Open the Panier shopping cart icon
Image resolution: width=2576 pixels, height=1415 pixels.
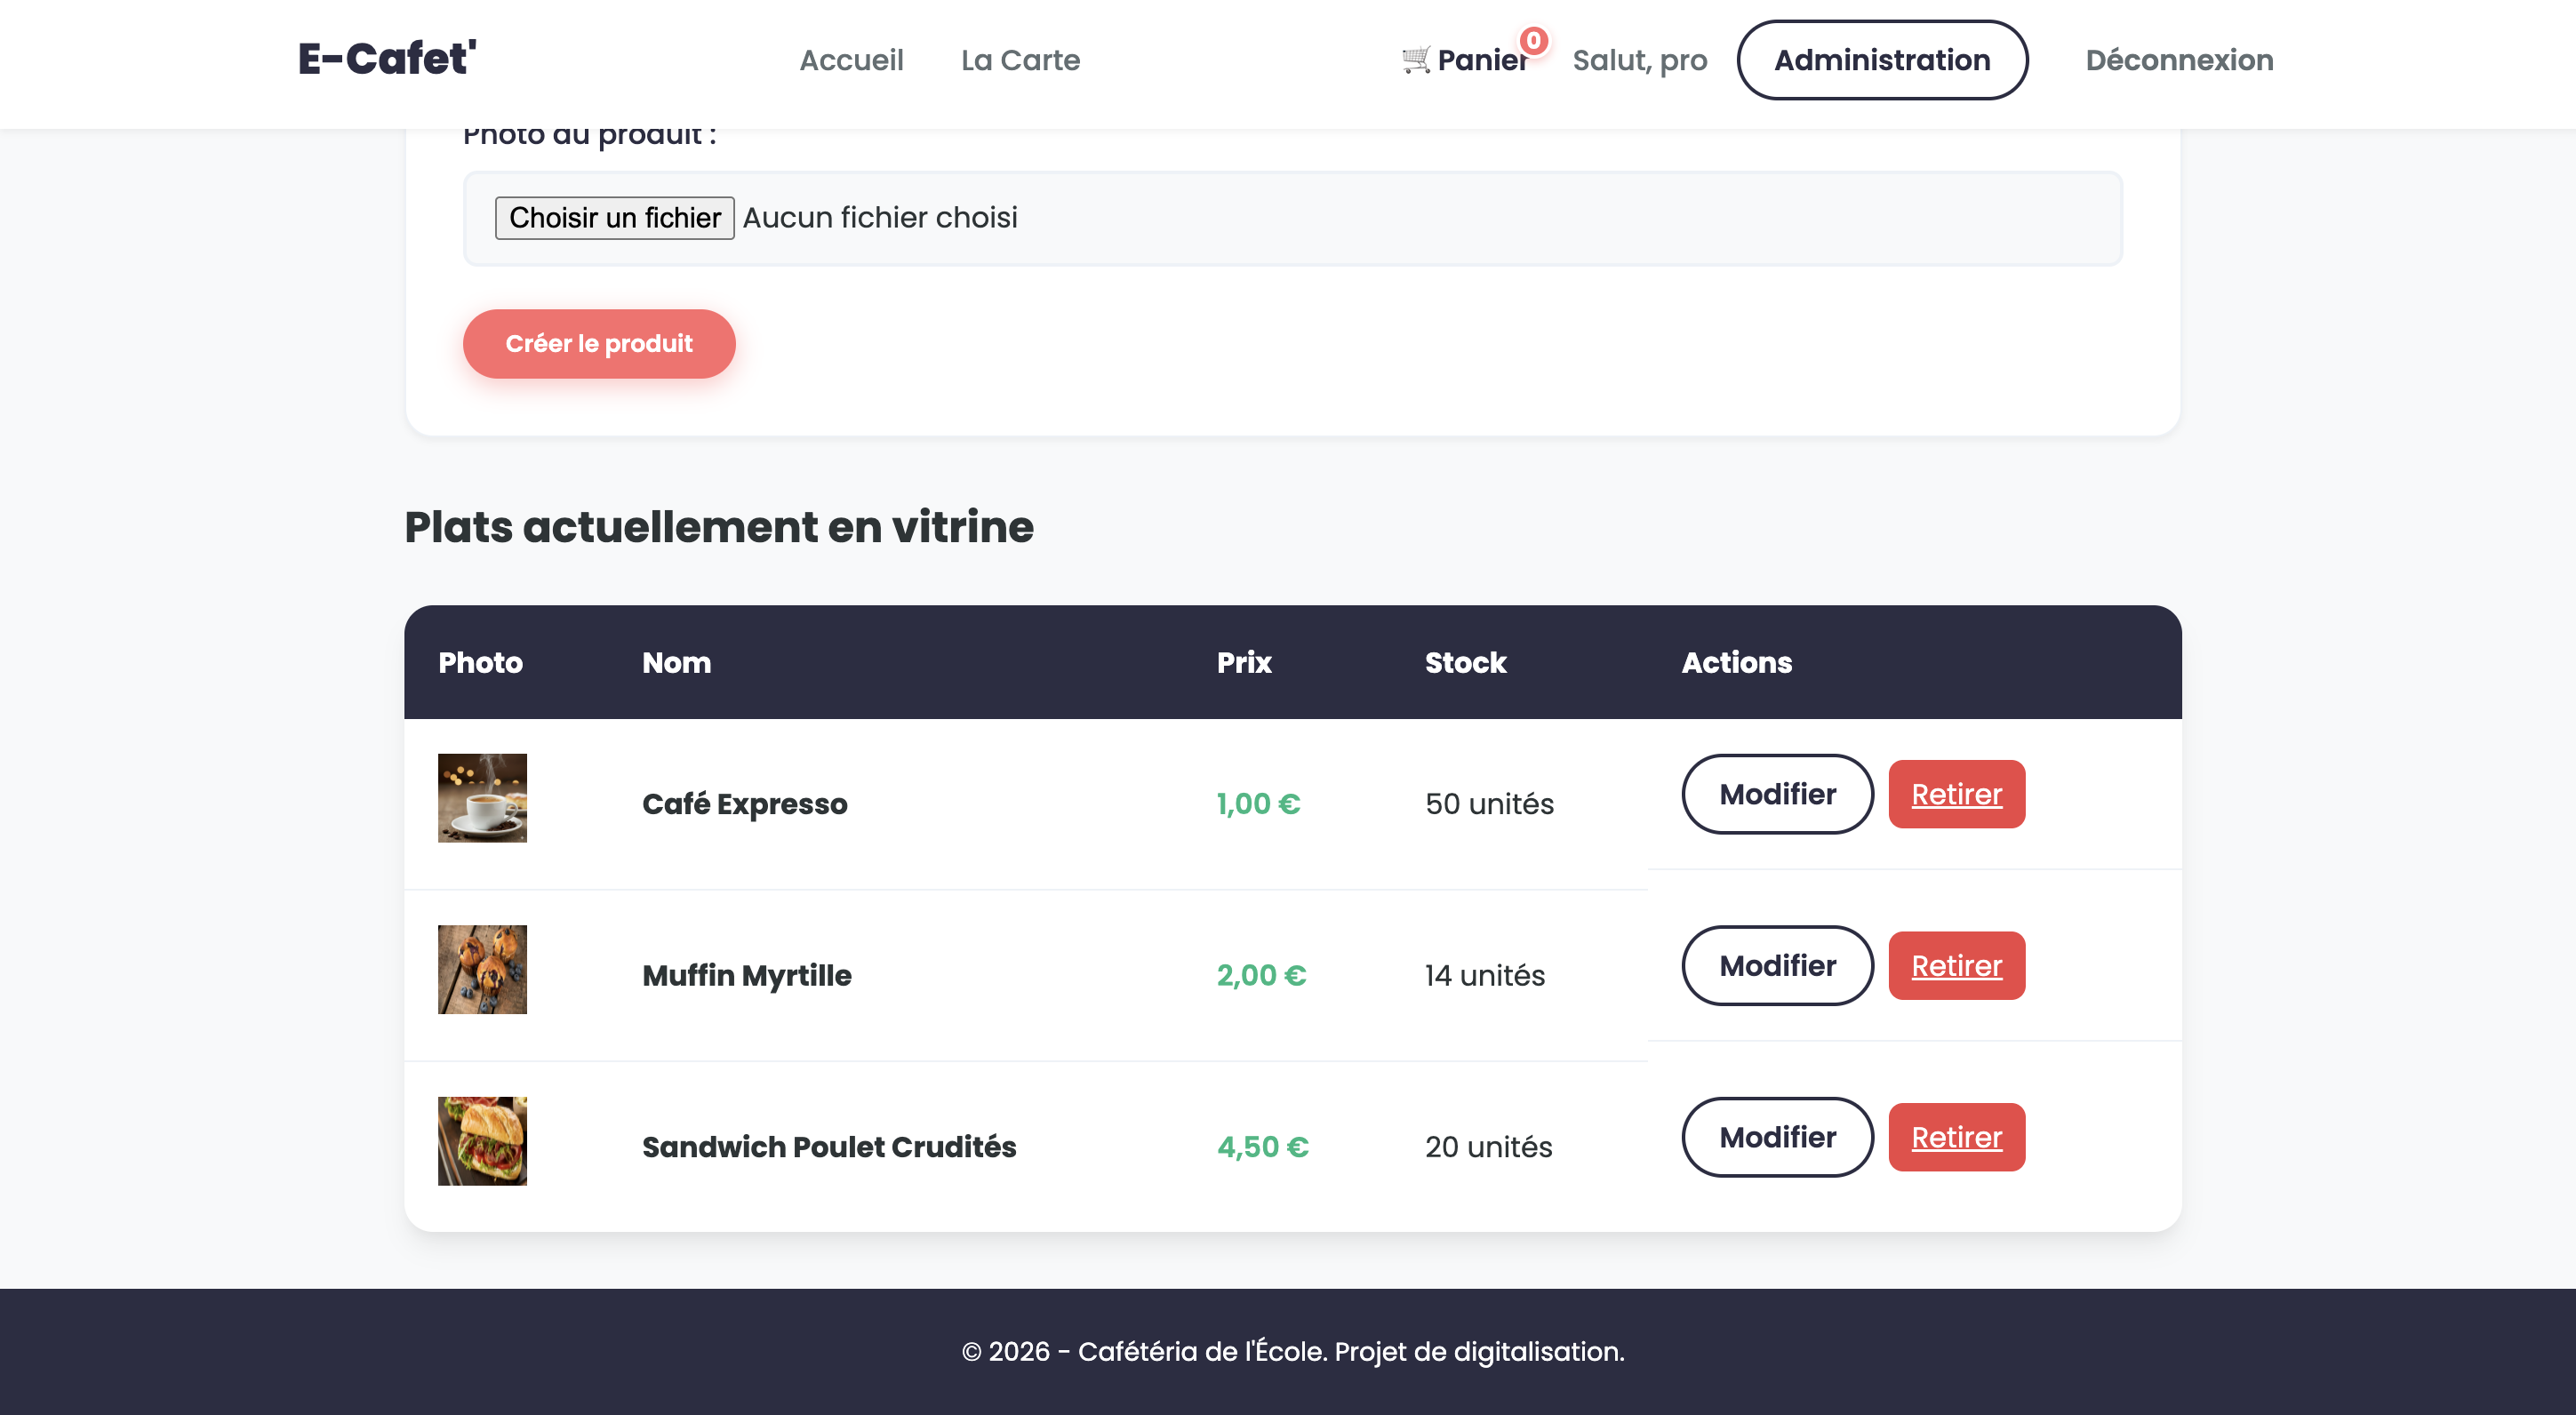click(x=1415, y=59)
